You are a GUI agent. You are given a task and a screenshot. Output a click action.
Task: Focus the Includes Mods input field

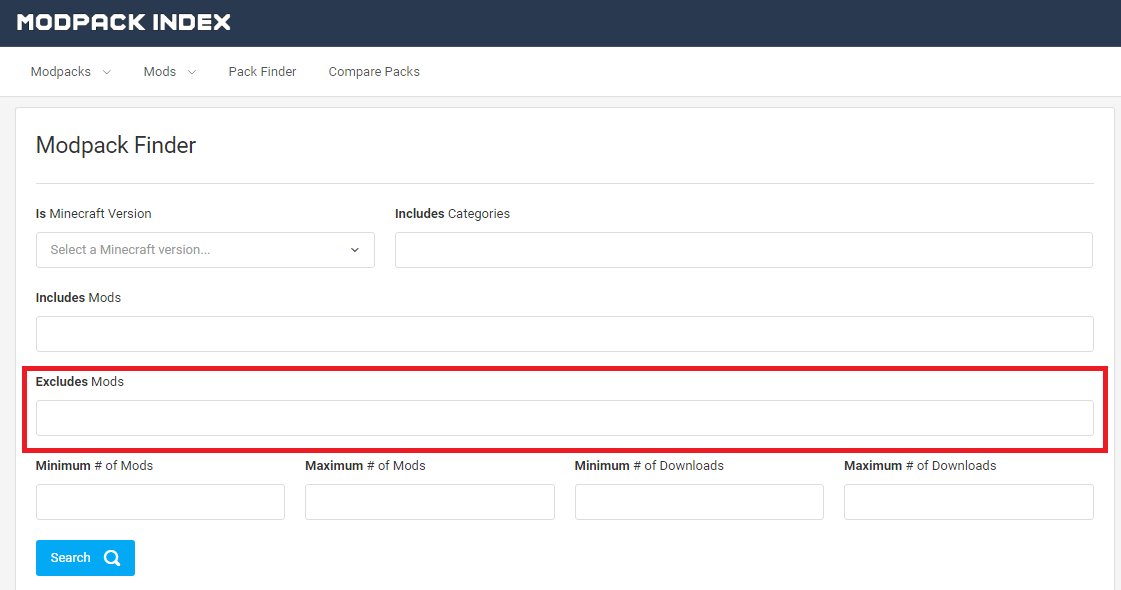tap(564, 334)
